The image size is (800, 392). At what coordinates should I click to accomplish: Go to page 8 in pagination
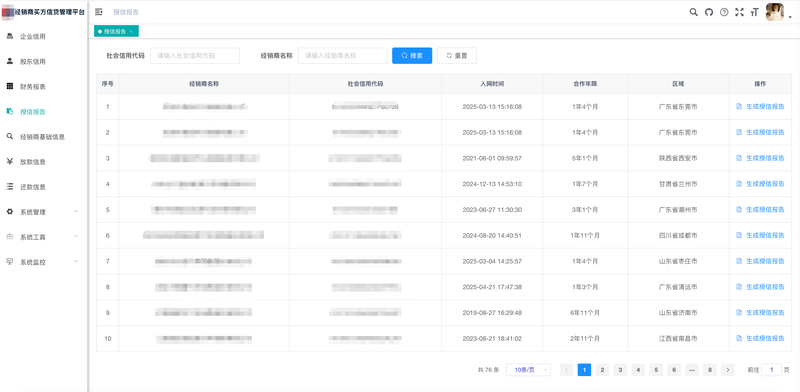coord(710,370)
